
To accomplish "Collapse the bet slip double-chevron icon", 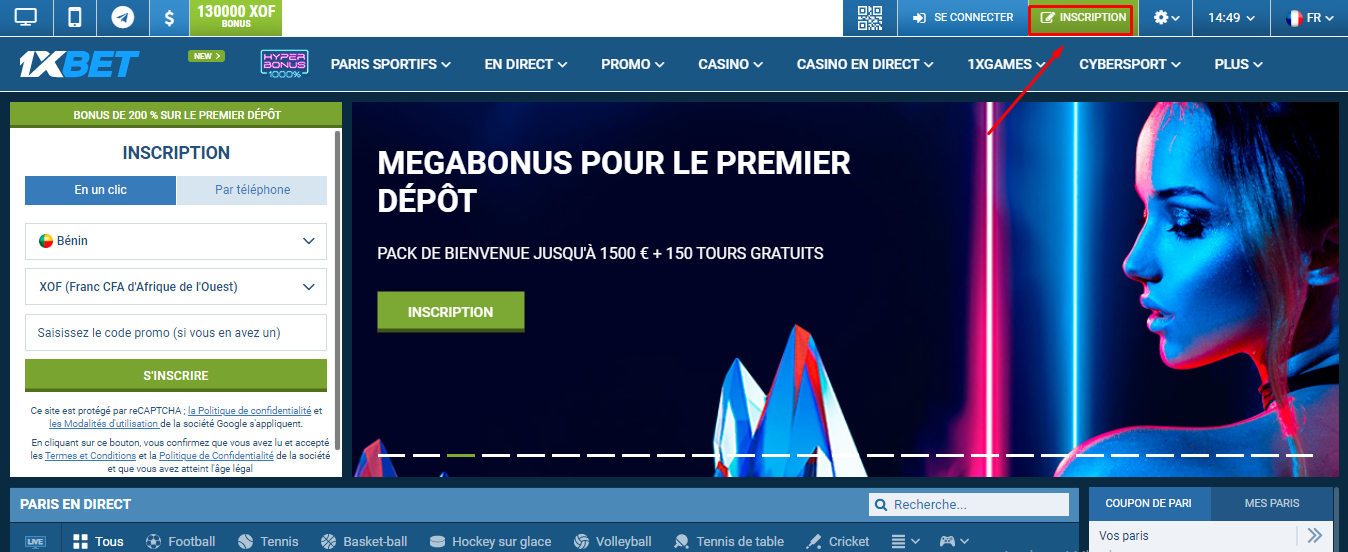I will (1314, 536).
